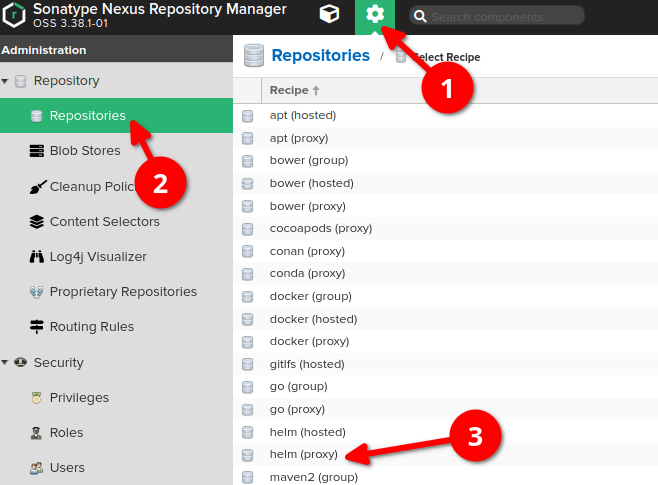This screenshot has width=658, height=485.
Task: Collapse the Security tree section
Action: point(5,362)
